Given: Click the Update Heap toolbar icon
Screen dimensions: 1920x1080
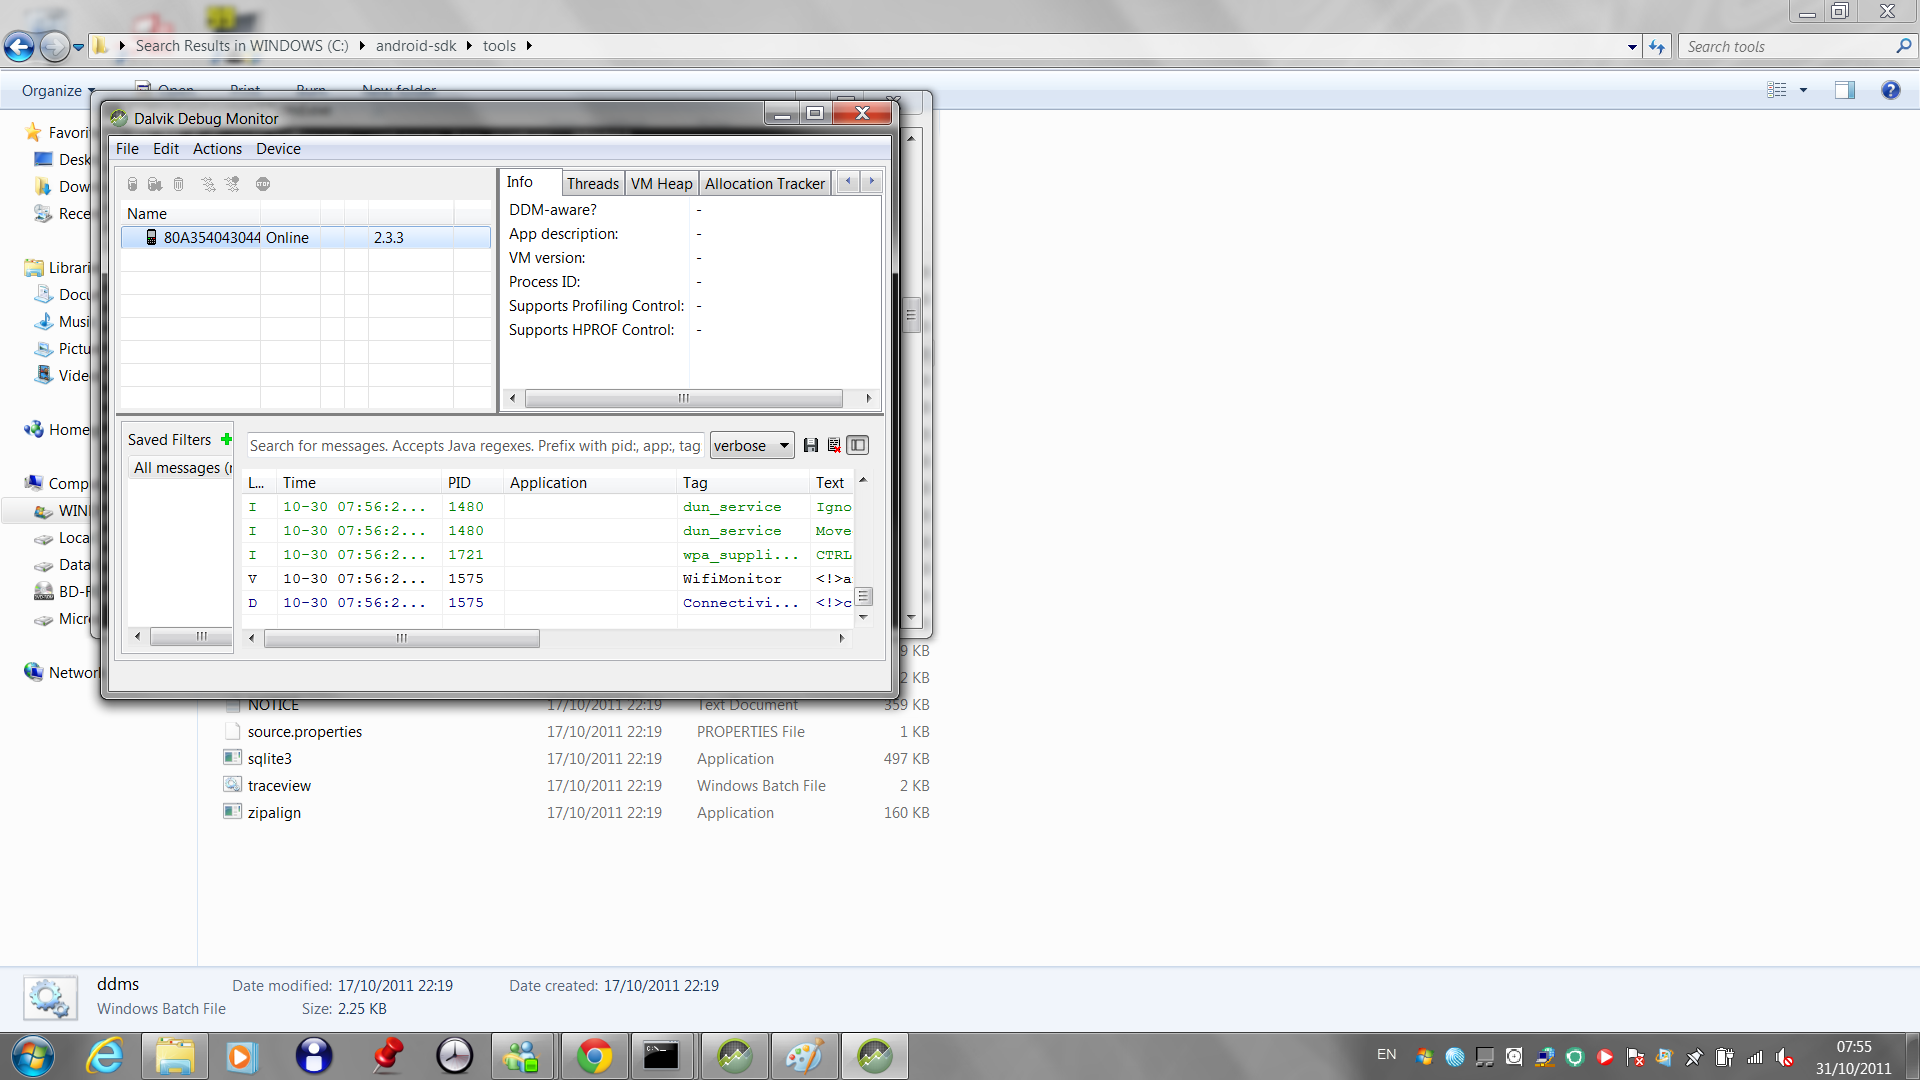Looking at the screenshot, I should 132,184.
